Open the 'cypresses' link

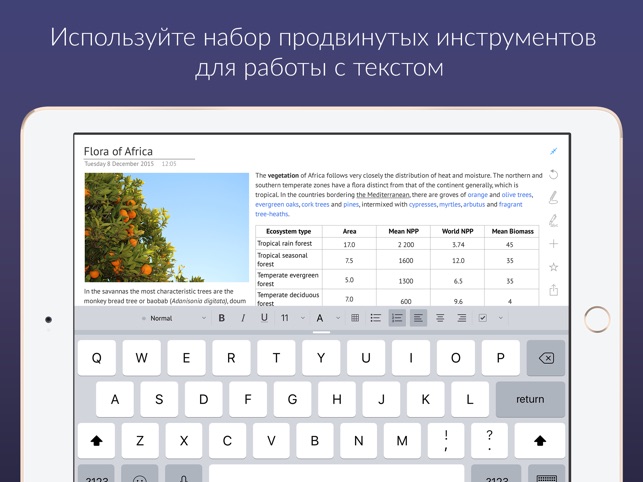[x=422, y=204]
